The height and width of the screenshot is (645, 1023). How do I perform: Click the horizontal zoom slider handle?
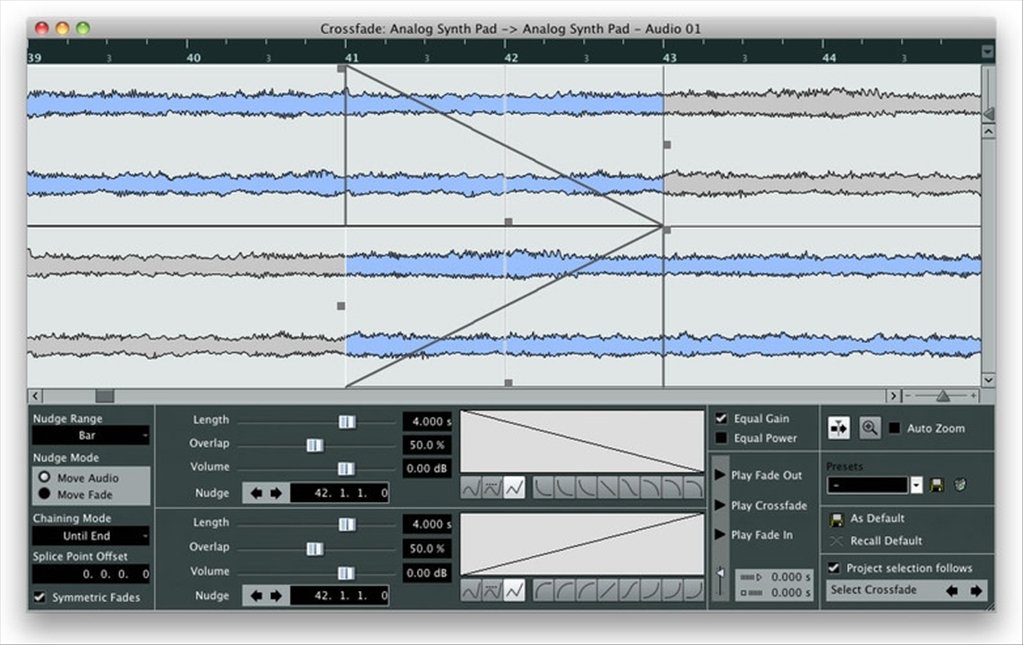pos(943,396)
